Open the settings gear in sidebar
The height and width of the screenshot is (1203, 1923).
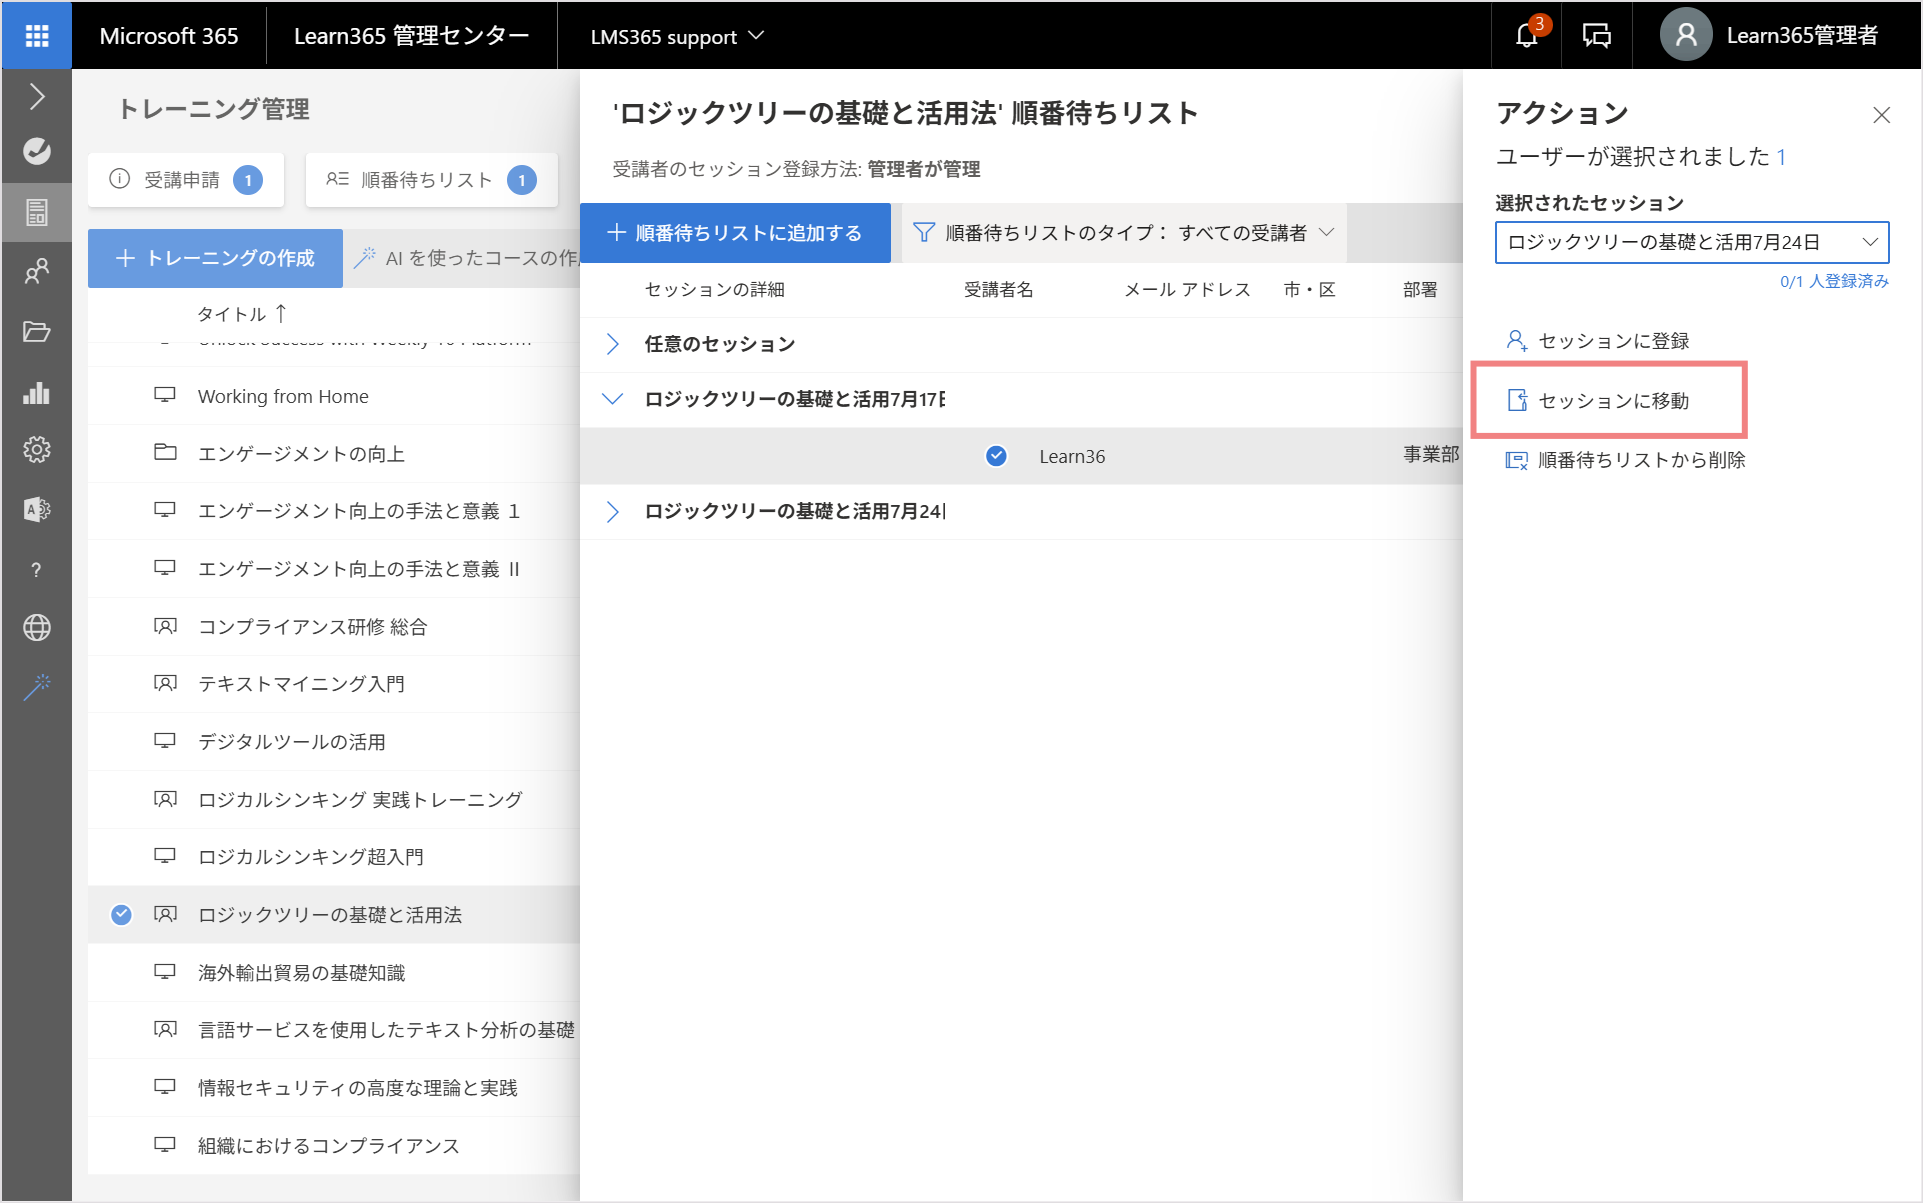click(37, 450)
